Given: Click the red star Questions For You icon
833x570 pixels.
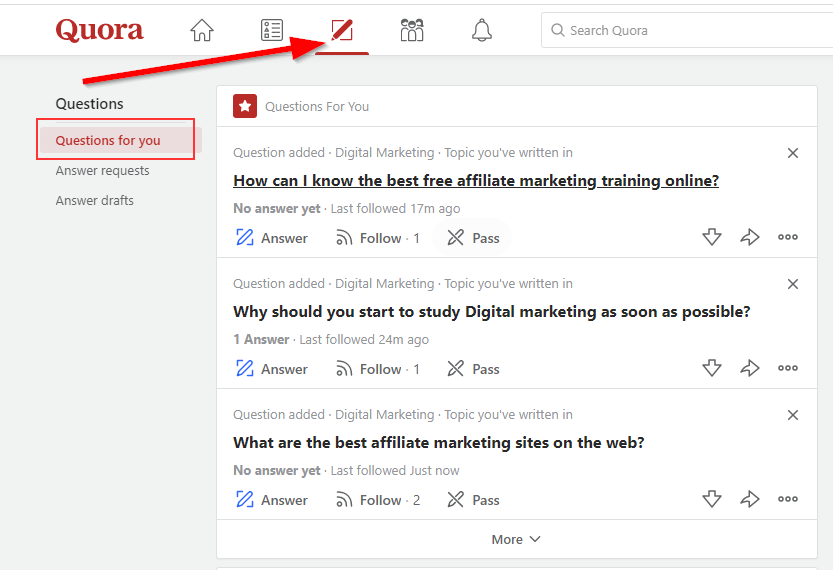Looking at the screenshot, I should click(x=245, y=106).
